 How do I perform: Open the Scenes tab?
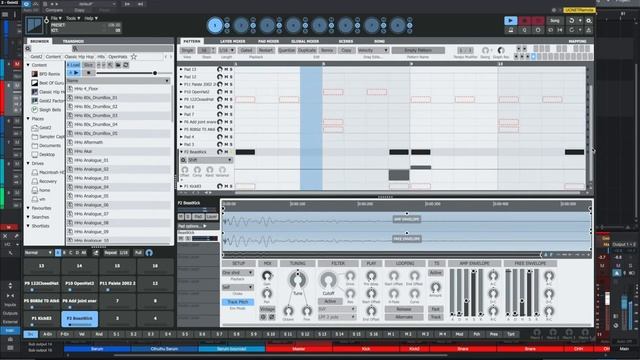(346, 41)
